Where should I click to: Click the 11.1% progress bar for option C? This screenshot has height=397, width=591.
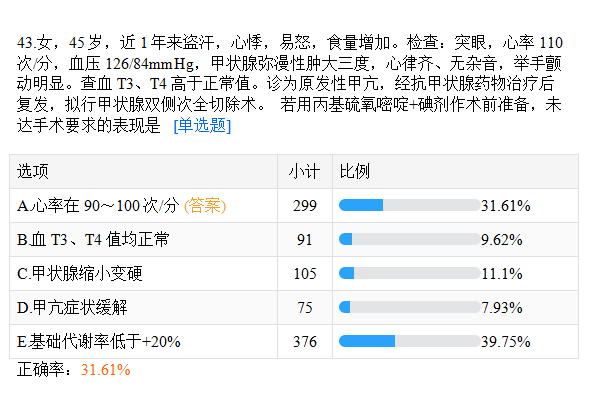point(410,273)
